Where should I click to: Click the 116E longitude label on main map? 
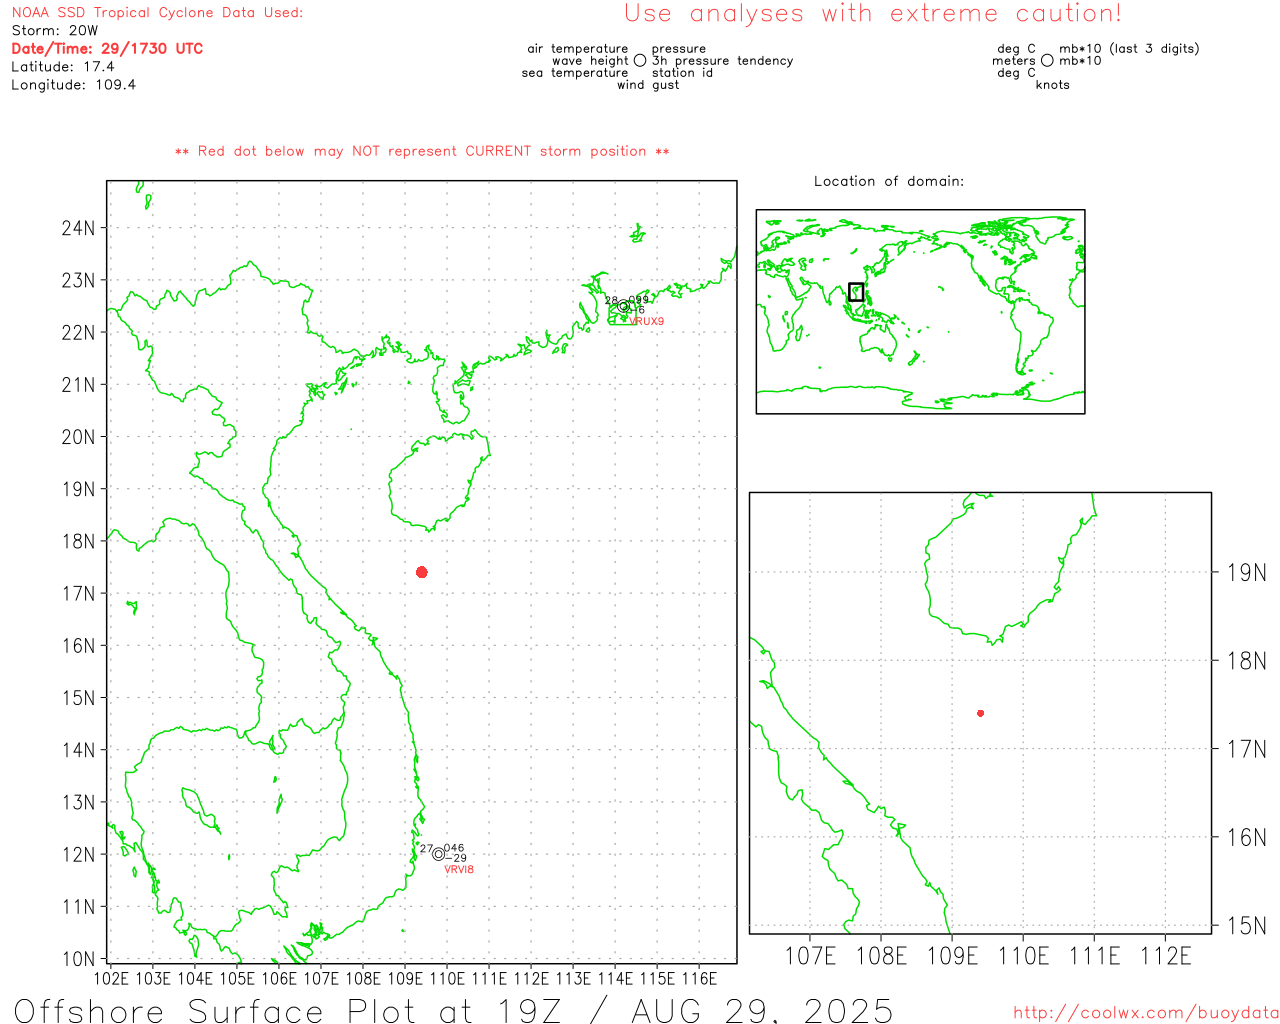(699, 978)
